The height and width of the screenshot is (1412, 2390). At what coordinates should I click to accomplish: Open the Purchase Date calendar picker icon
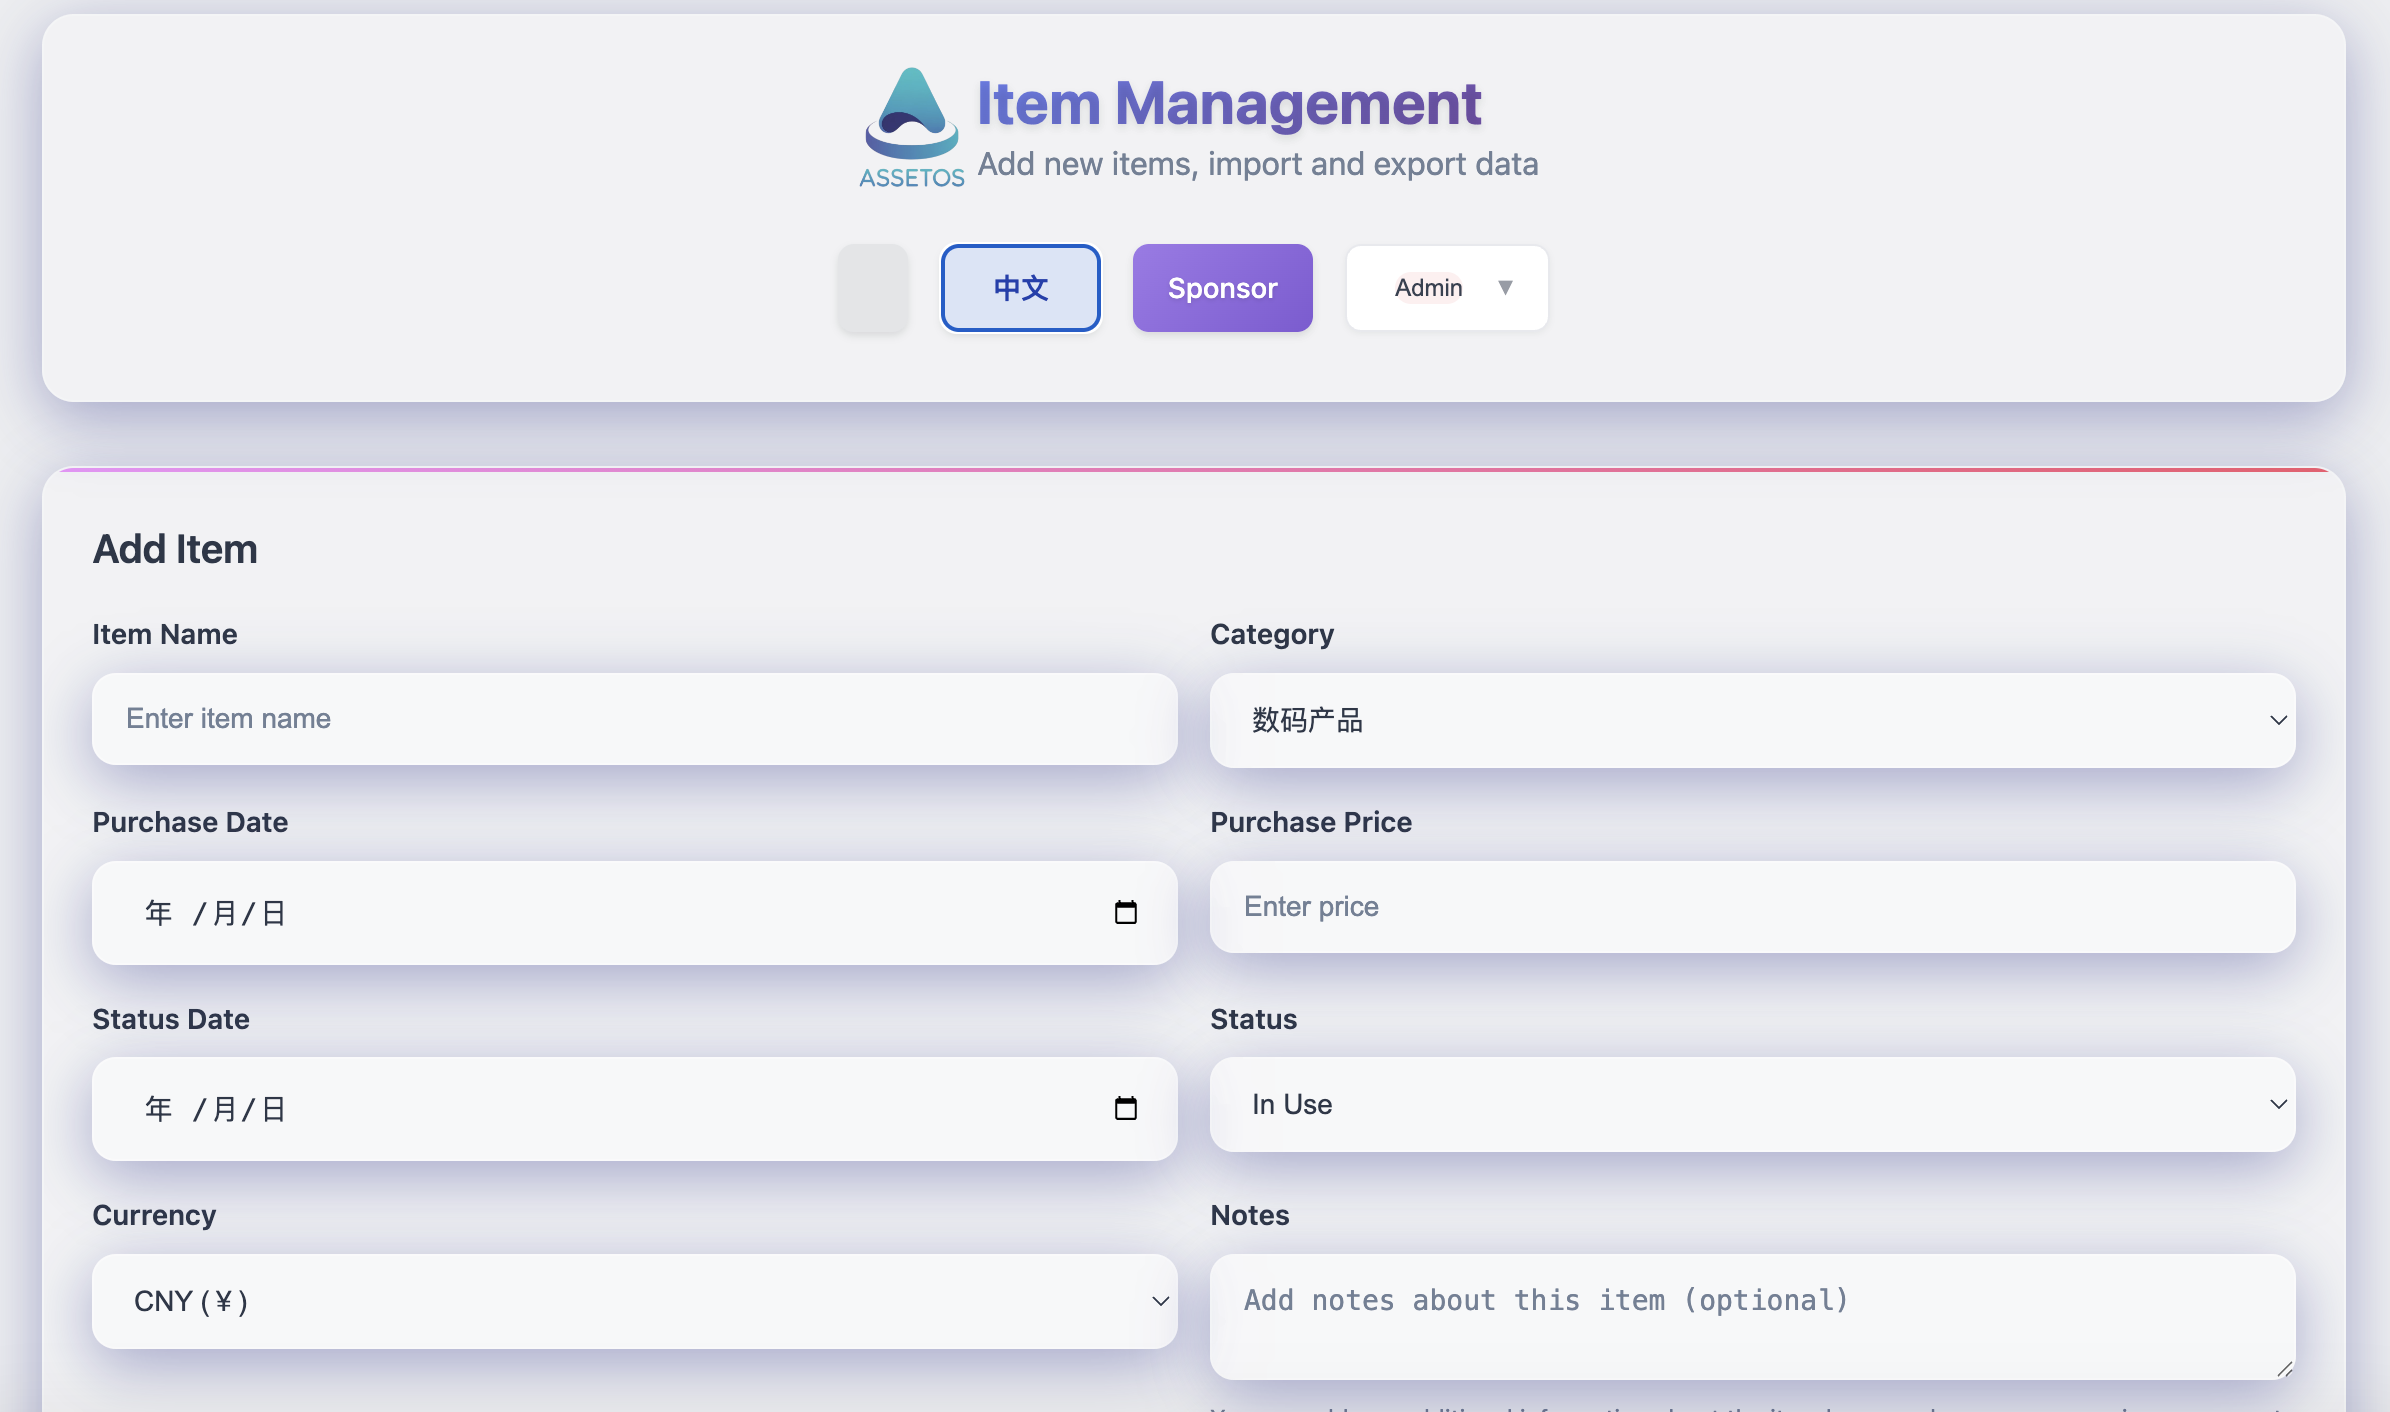click(x=1127, y=912)
